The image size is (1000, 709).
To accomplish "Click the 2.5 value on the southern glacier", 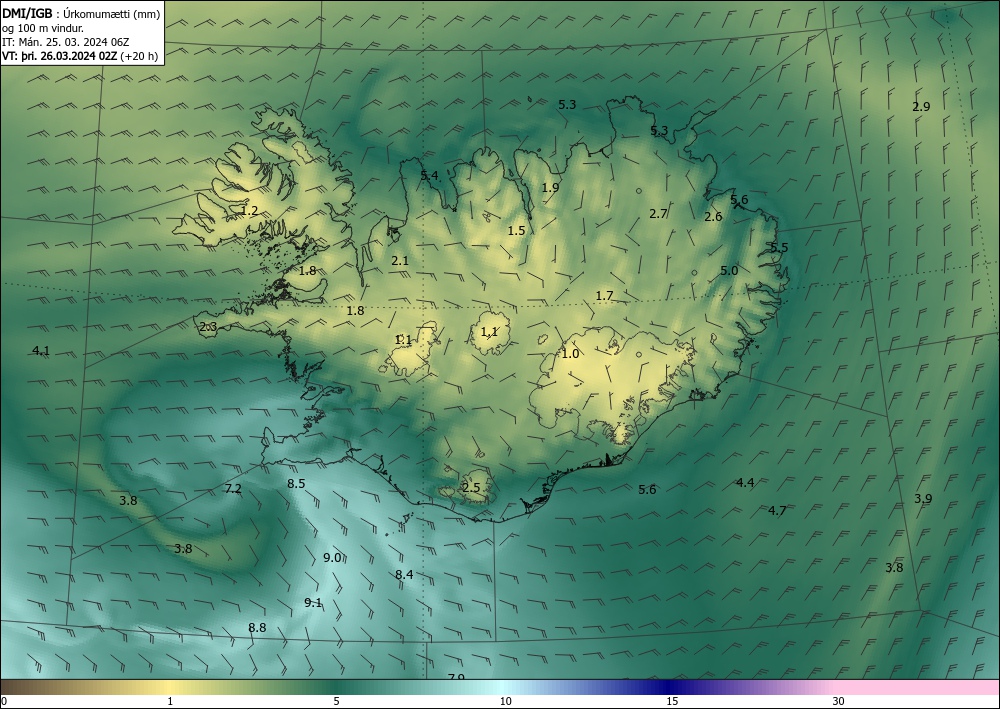I will [471, 488].
